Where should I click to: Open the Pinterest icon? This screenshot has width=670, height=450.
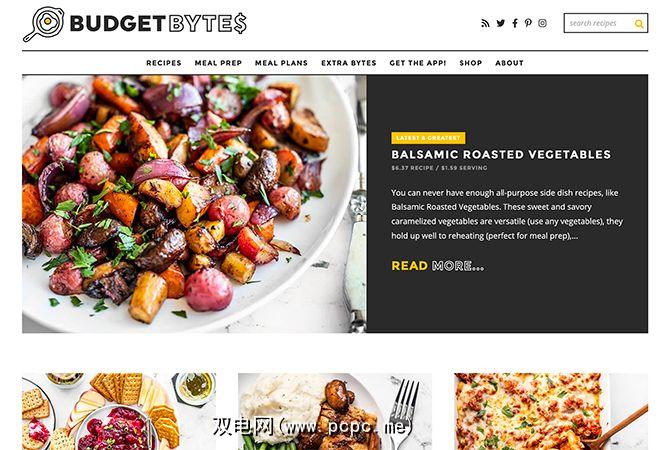pos(528,23)
